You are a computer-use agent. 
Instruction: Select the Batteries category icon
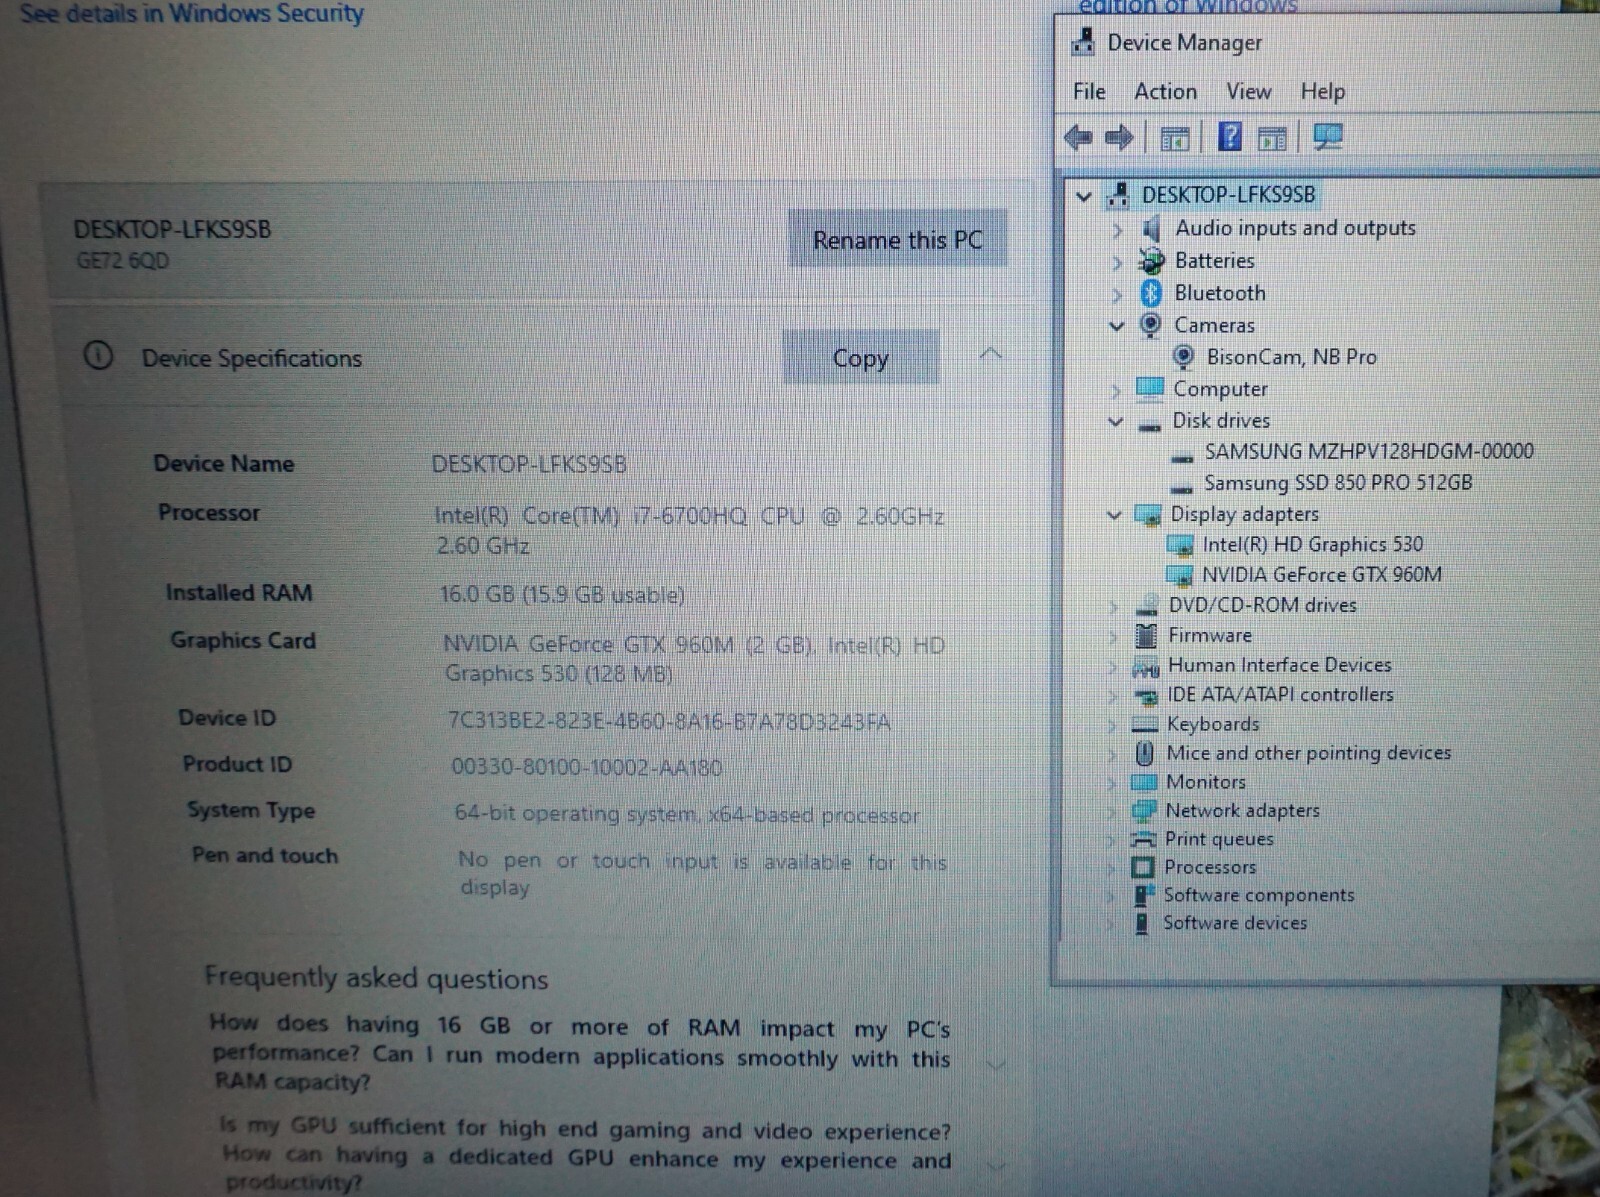click(x=1151, y=261)
